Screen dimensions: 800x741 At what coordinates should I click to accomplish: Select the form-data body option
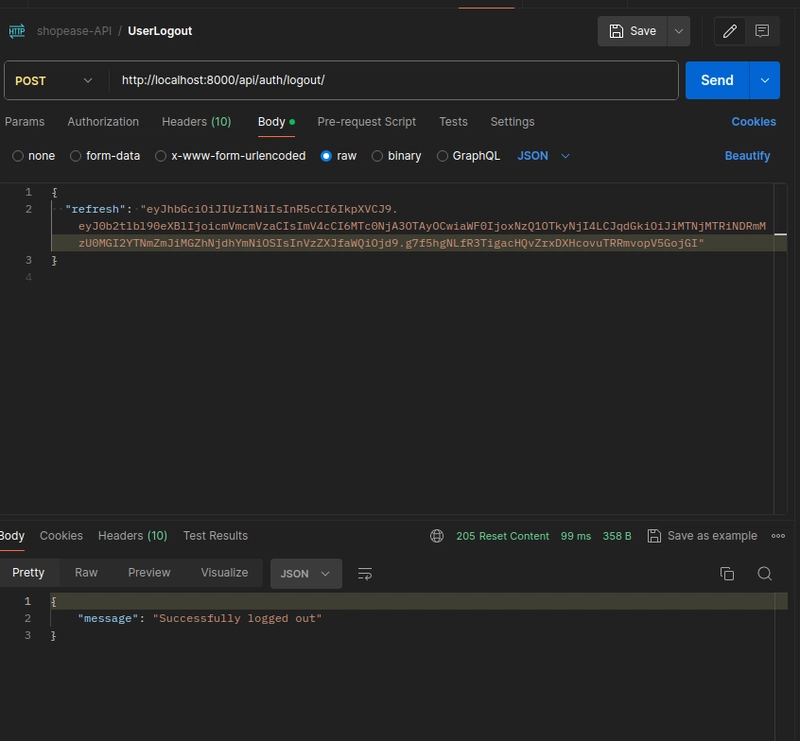pos(76,156)
